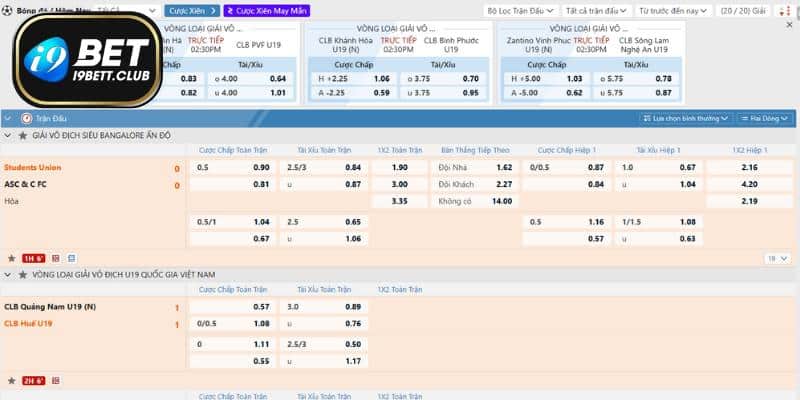Viewport: 800px width, 400px height.
Task: Favorite the Bangalore super league star
Action: click(x=22, y=136)
